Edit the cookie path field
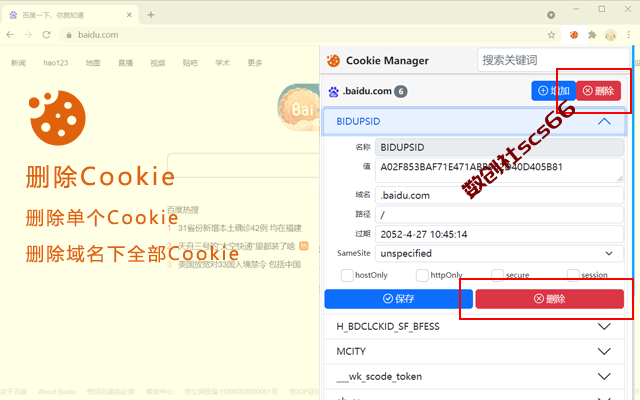 pyautogui.click(x=500, y=215)
